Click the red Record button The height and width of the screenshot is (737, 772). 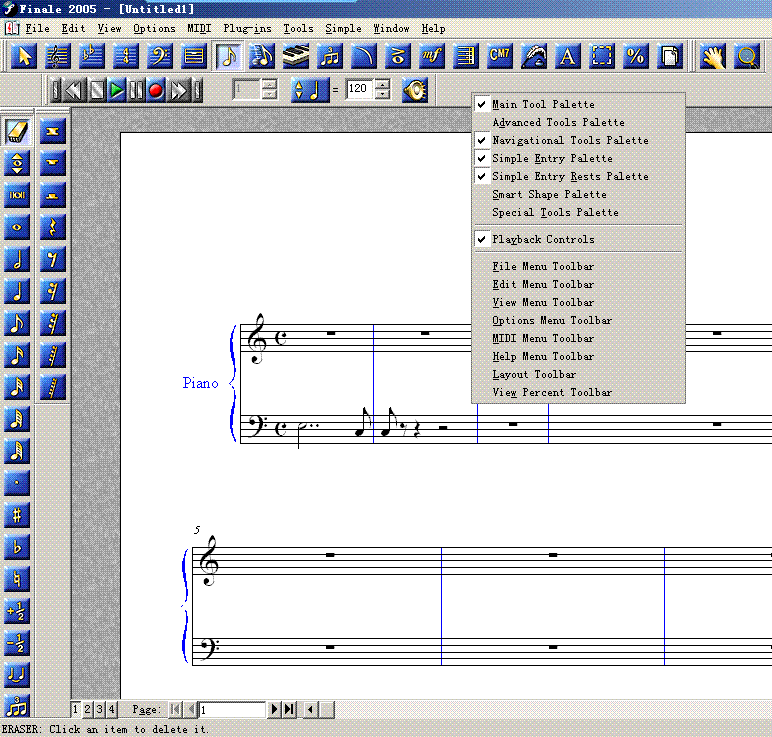[x=156, y=91]
